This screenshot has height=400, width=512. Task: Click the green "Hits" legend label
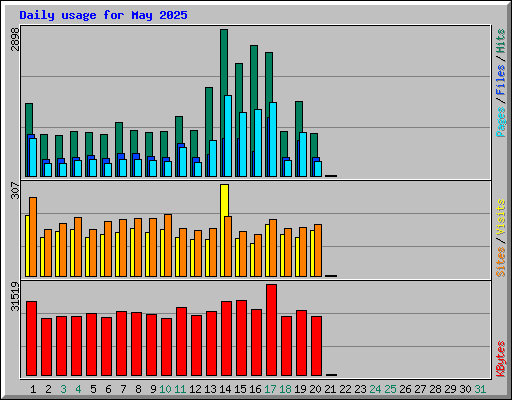pos(500,41)
